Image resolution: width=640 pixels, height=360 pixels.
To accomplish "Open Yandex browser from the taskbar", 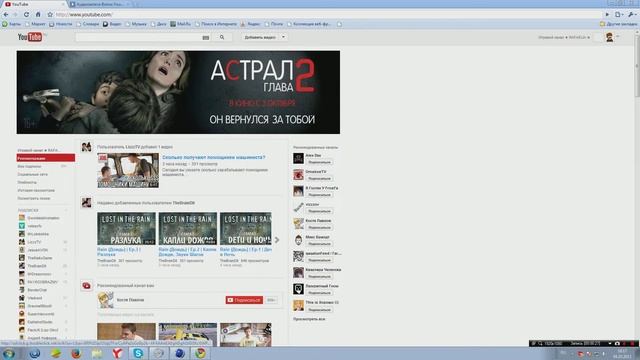I will pyautogui.click(x=118, y=353).
